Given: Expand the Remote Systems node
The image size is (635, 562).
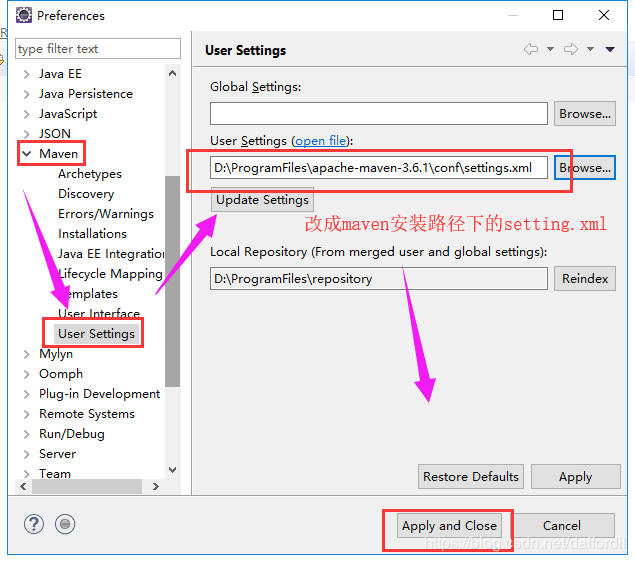Looking at the screenshot, I should click(27, 414).
